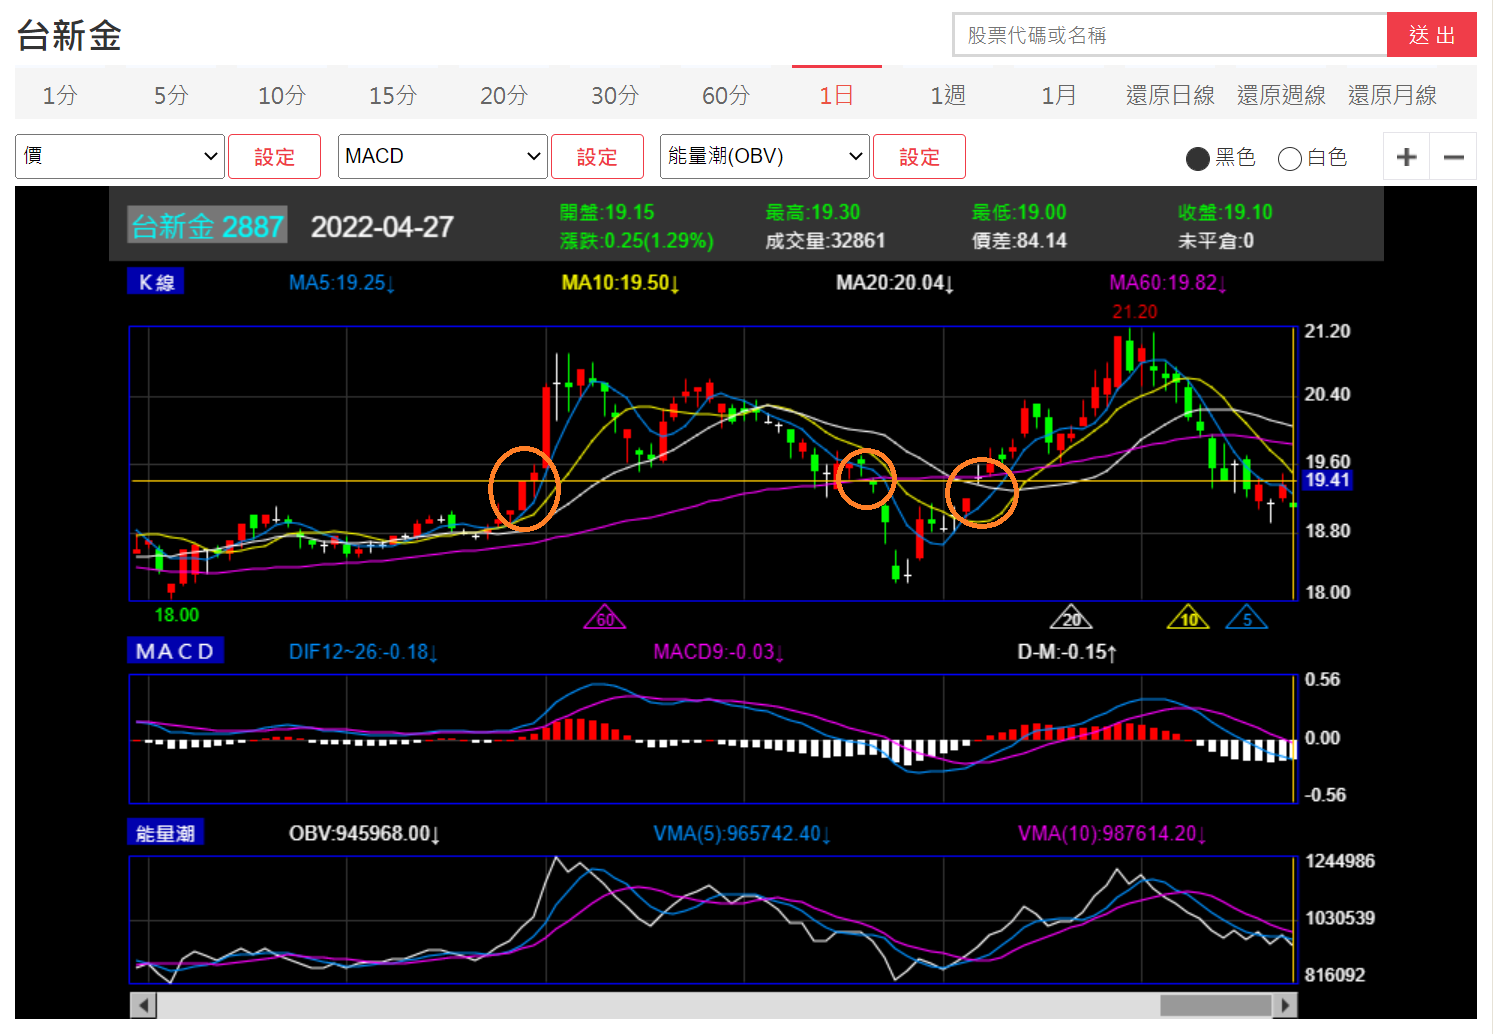Image resolution: width=1493 pixels, height=1034 pixels.
Task: Click the red 21.20 high price label
Action: (1134, 312)
